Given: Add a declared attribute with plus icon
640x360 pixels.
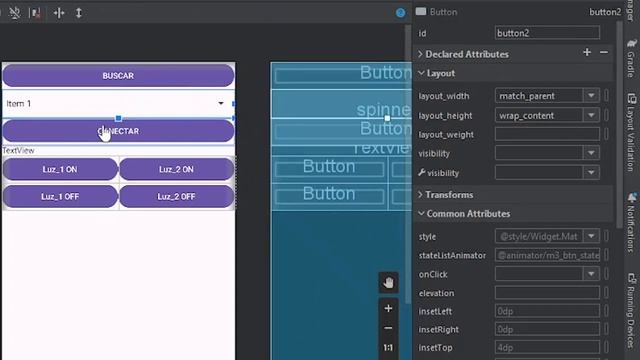Looking at the screenshot, I should (x=587, y=52).
